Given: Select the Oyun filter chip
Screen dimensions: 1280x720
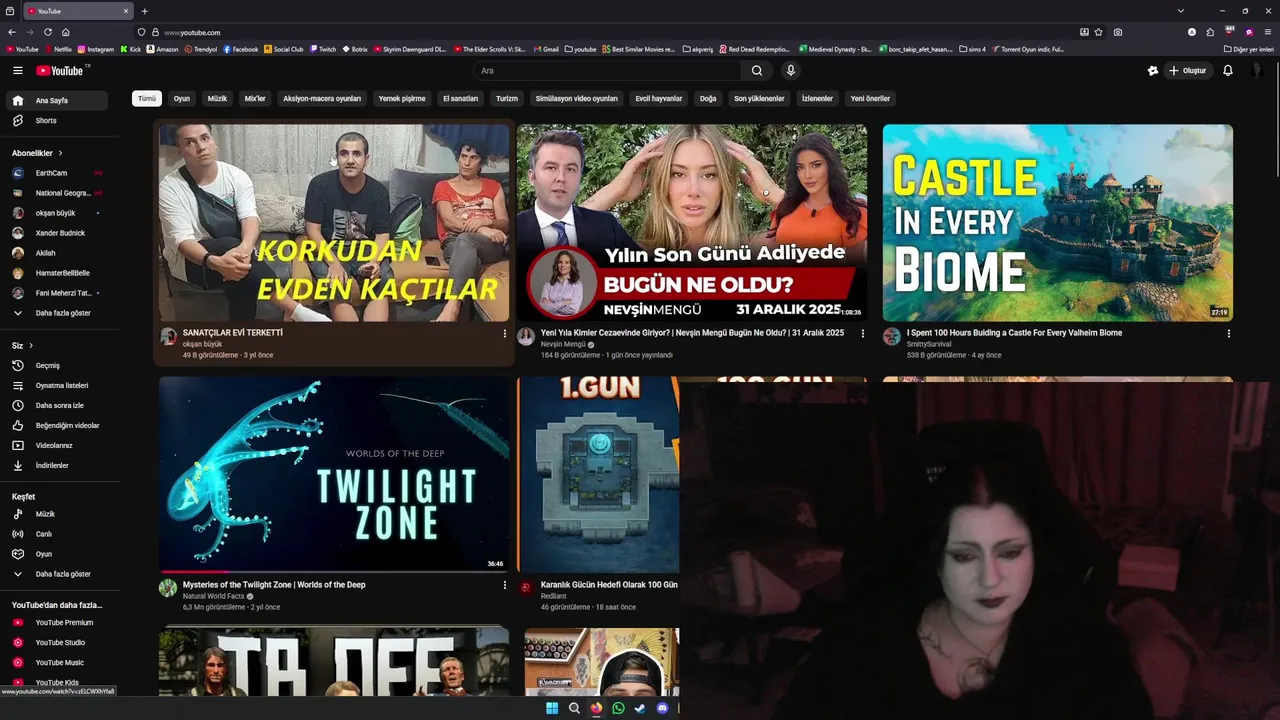Looking at the screenshot, I should point(181,98).
